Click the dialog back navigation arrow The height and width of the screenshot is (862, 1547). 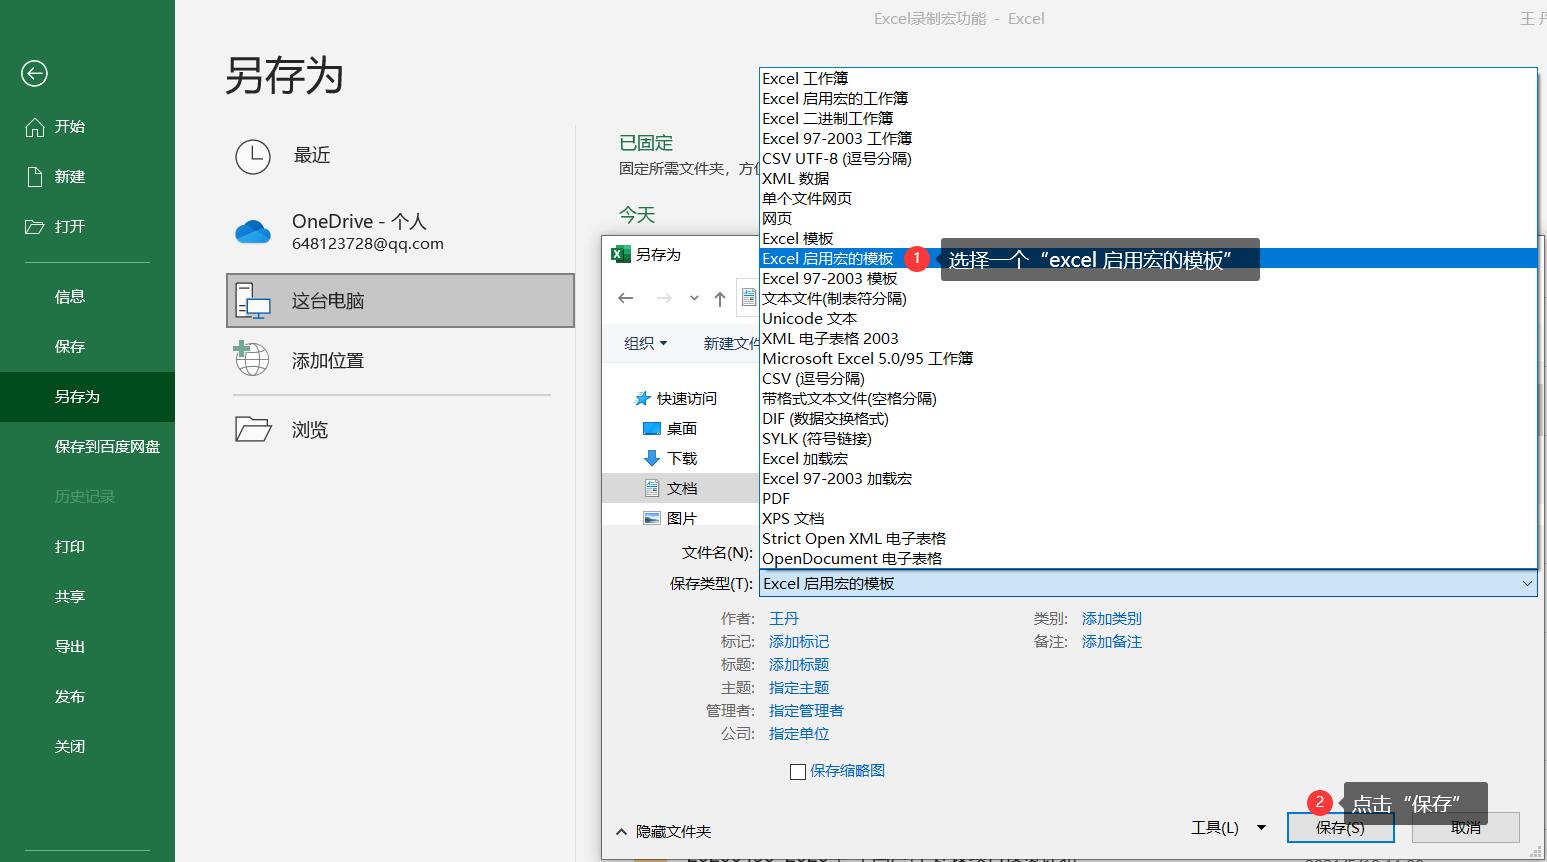pyautogui.click(x=626, y=298)
